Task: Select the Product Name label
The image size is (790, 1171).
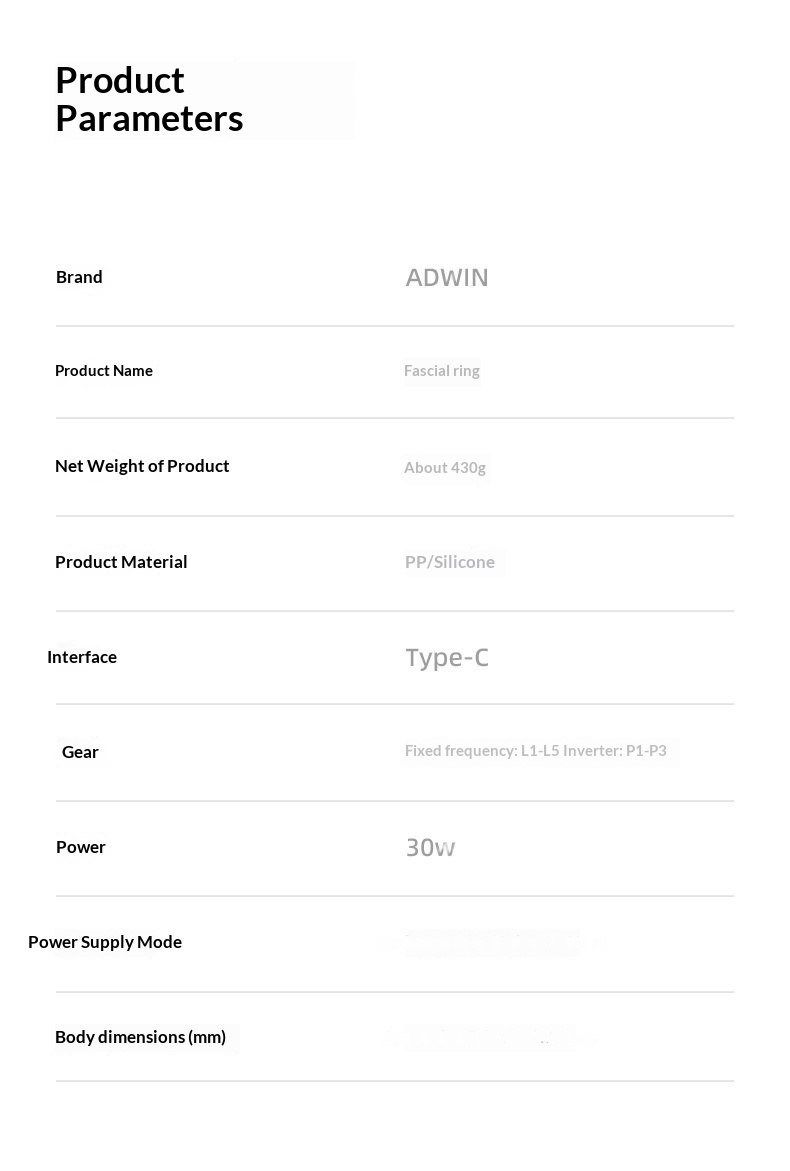Action: 104,370
